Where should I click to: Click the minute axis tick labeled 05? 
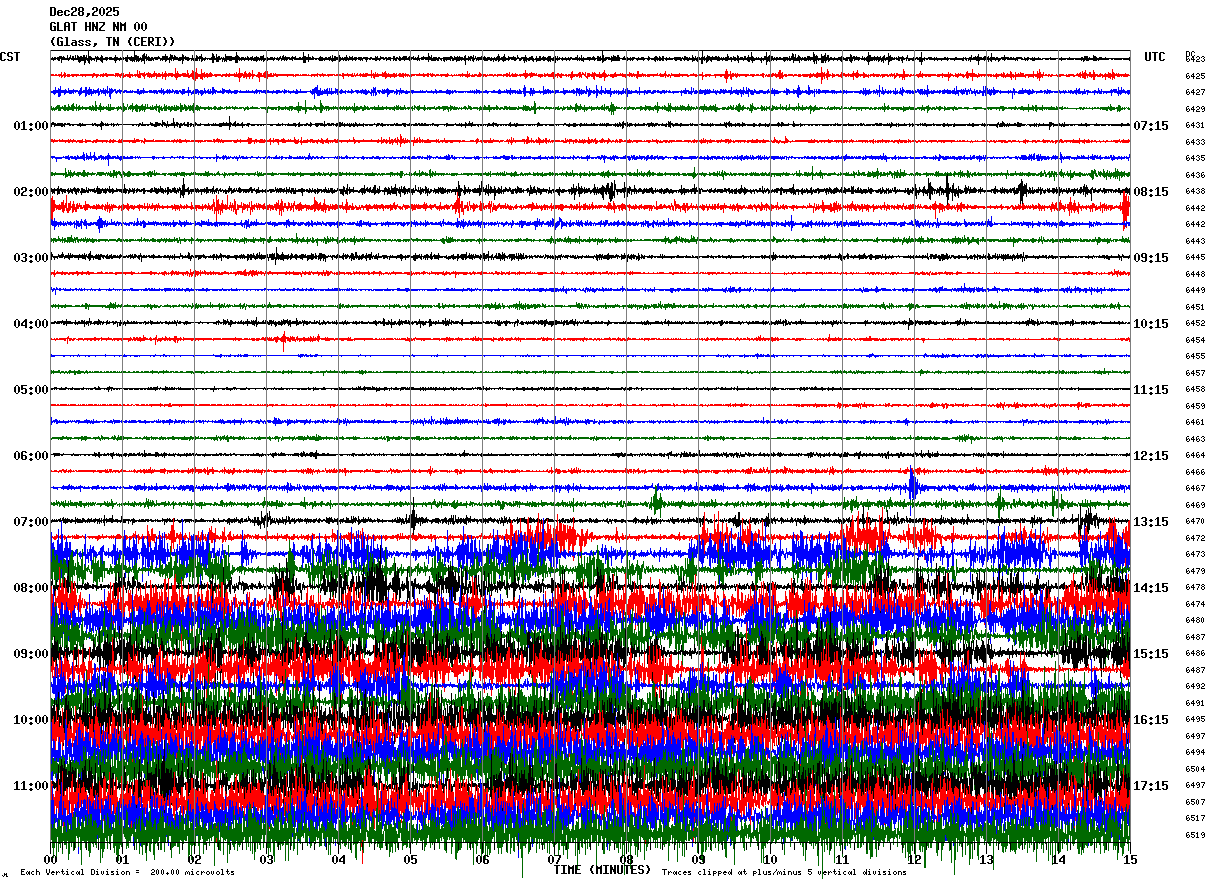click(x=410, y=860)
